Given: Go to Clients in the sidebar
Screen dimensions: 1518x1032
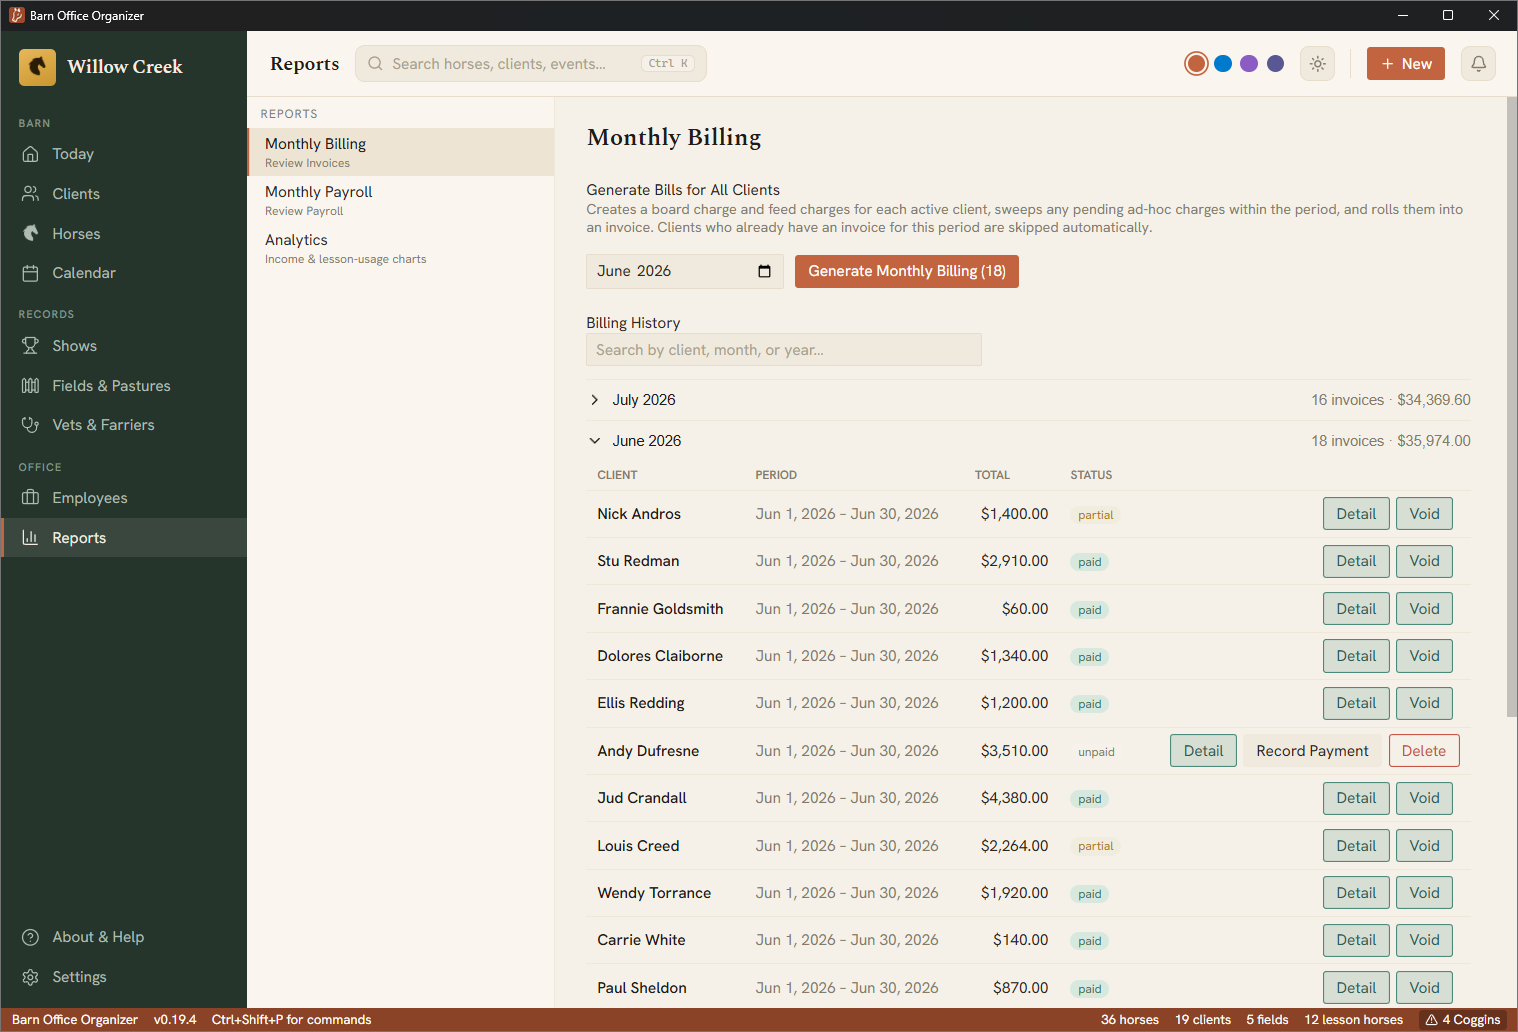Looking at the screenshot, I should coord(124,194).
